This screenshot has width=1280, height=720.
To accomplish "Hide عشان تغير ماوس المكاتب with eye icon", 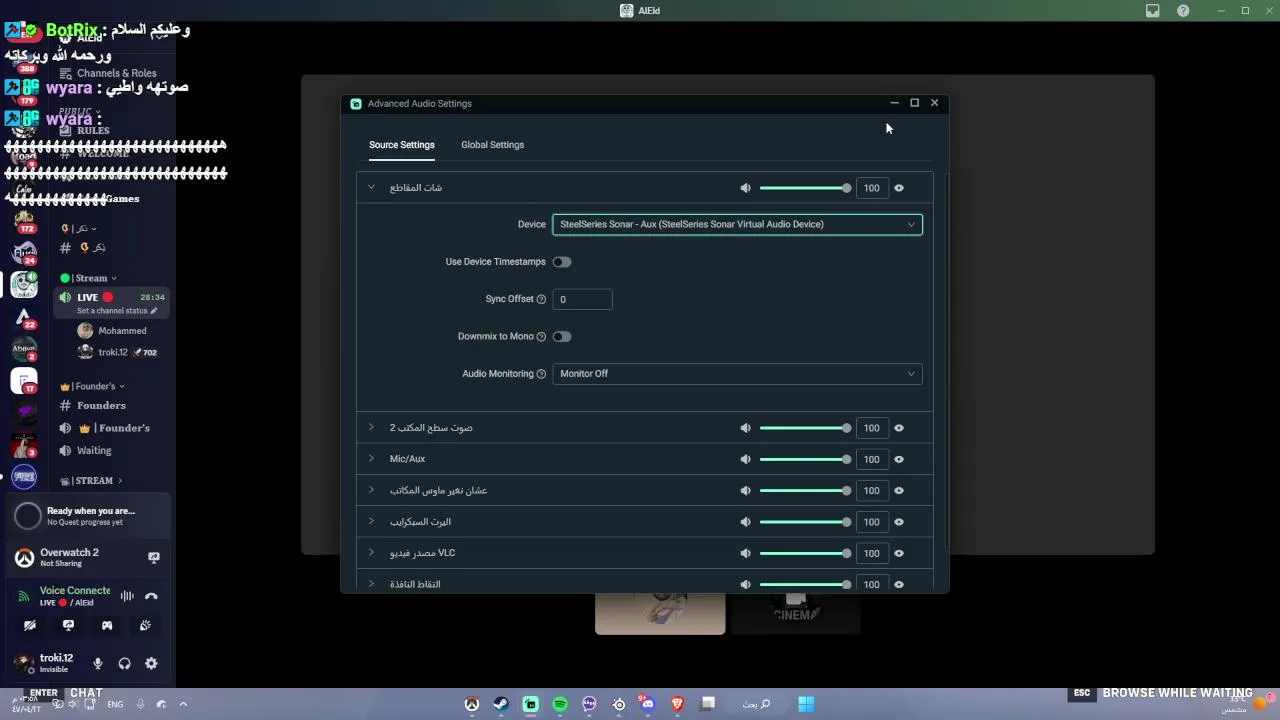I will click(x=899, y=490).
